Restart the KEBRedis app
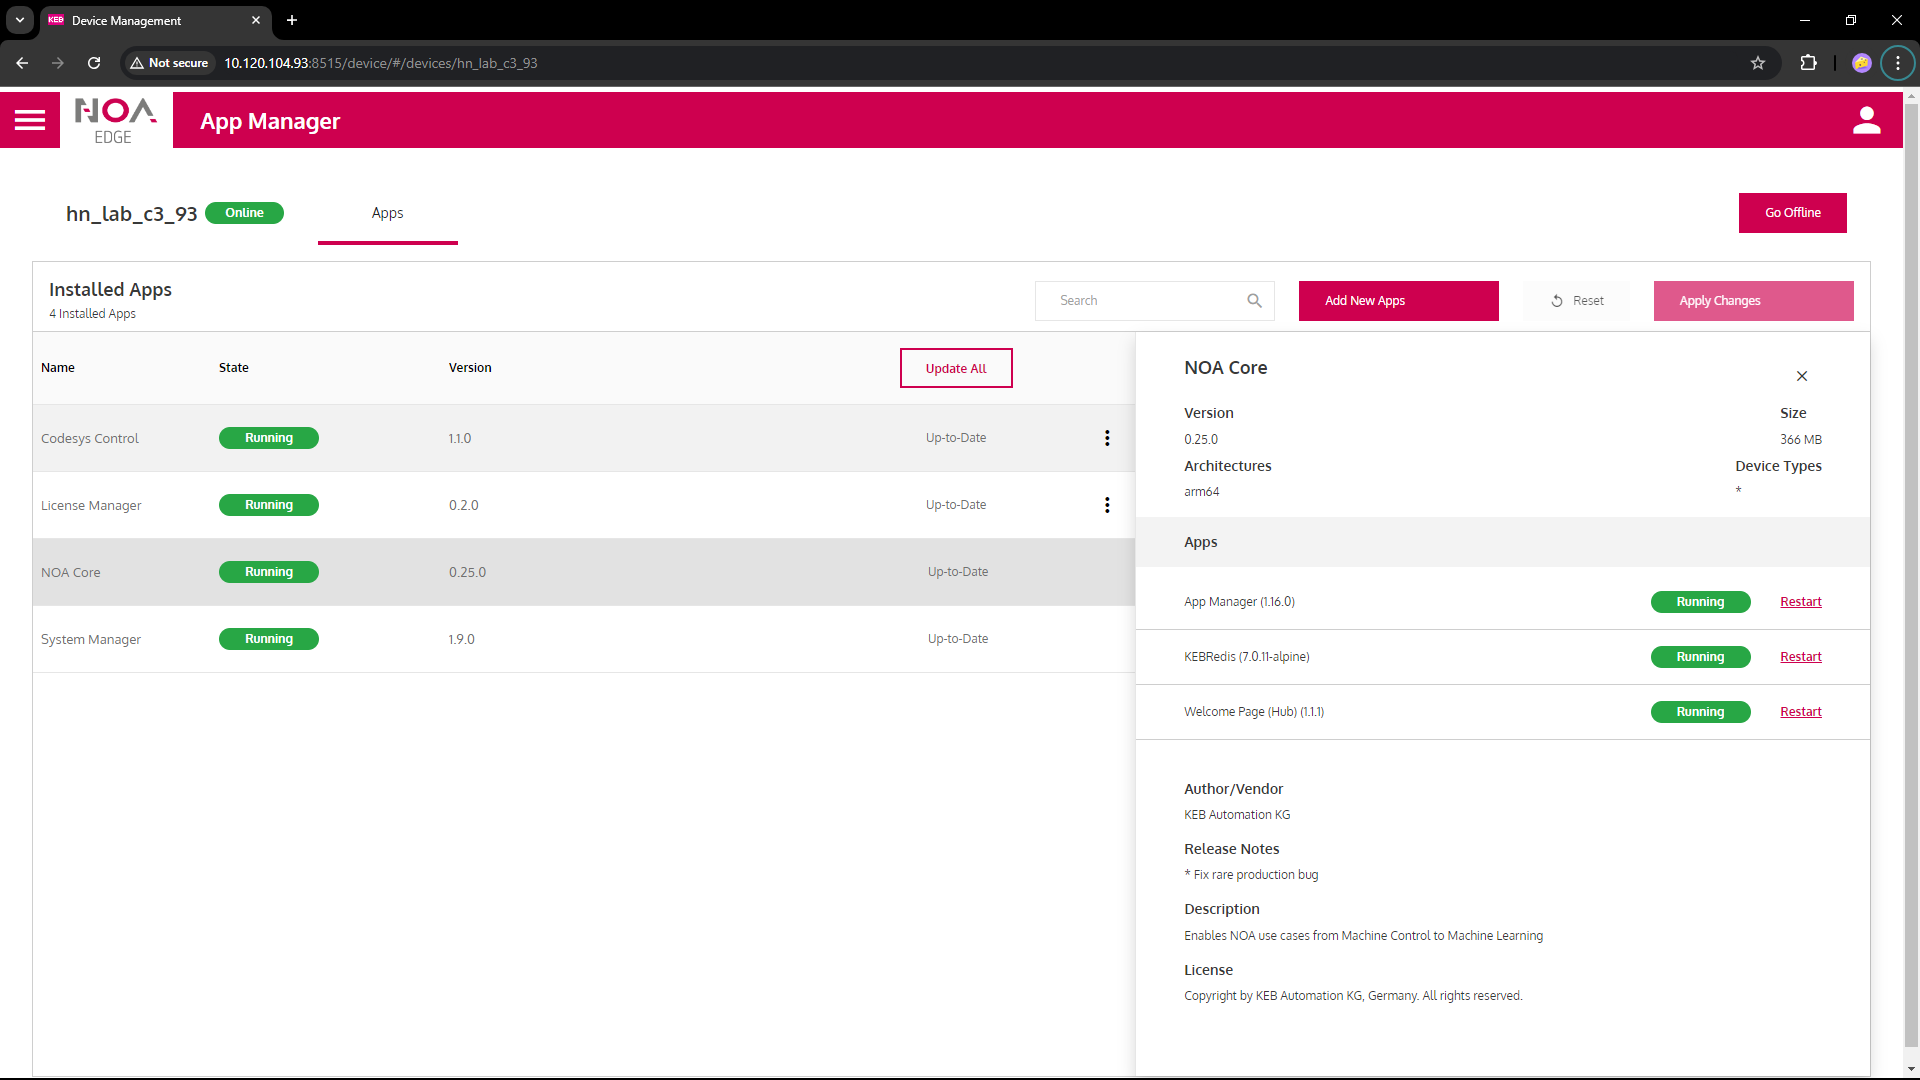This screenshot has height=1080, width=1920. tap(1800, 657)
